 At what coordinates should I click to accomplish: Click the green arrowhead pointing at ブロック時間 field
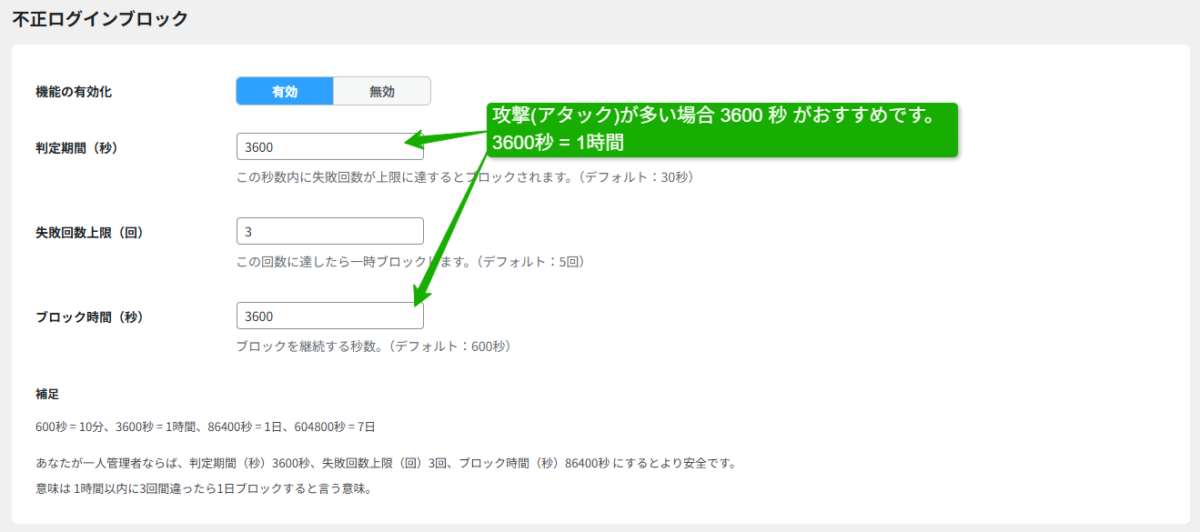[x=420, y=296]
